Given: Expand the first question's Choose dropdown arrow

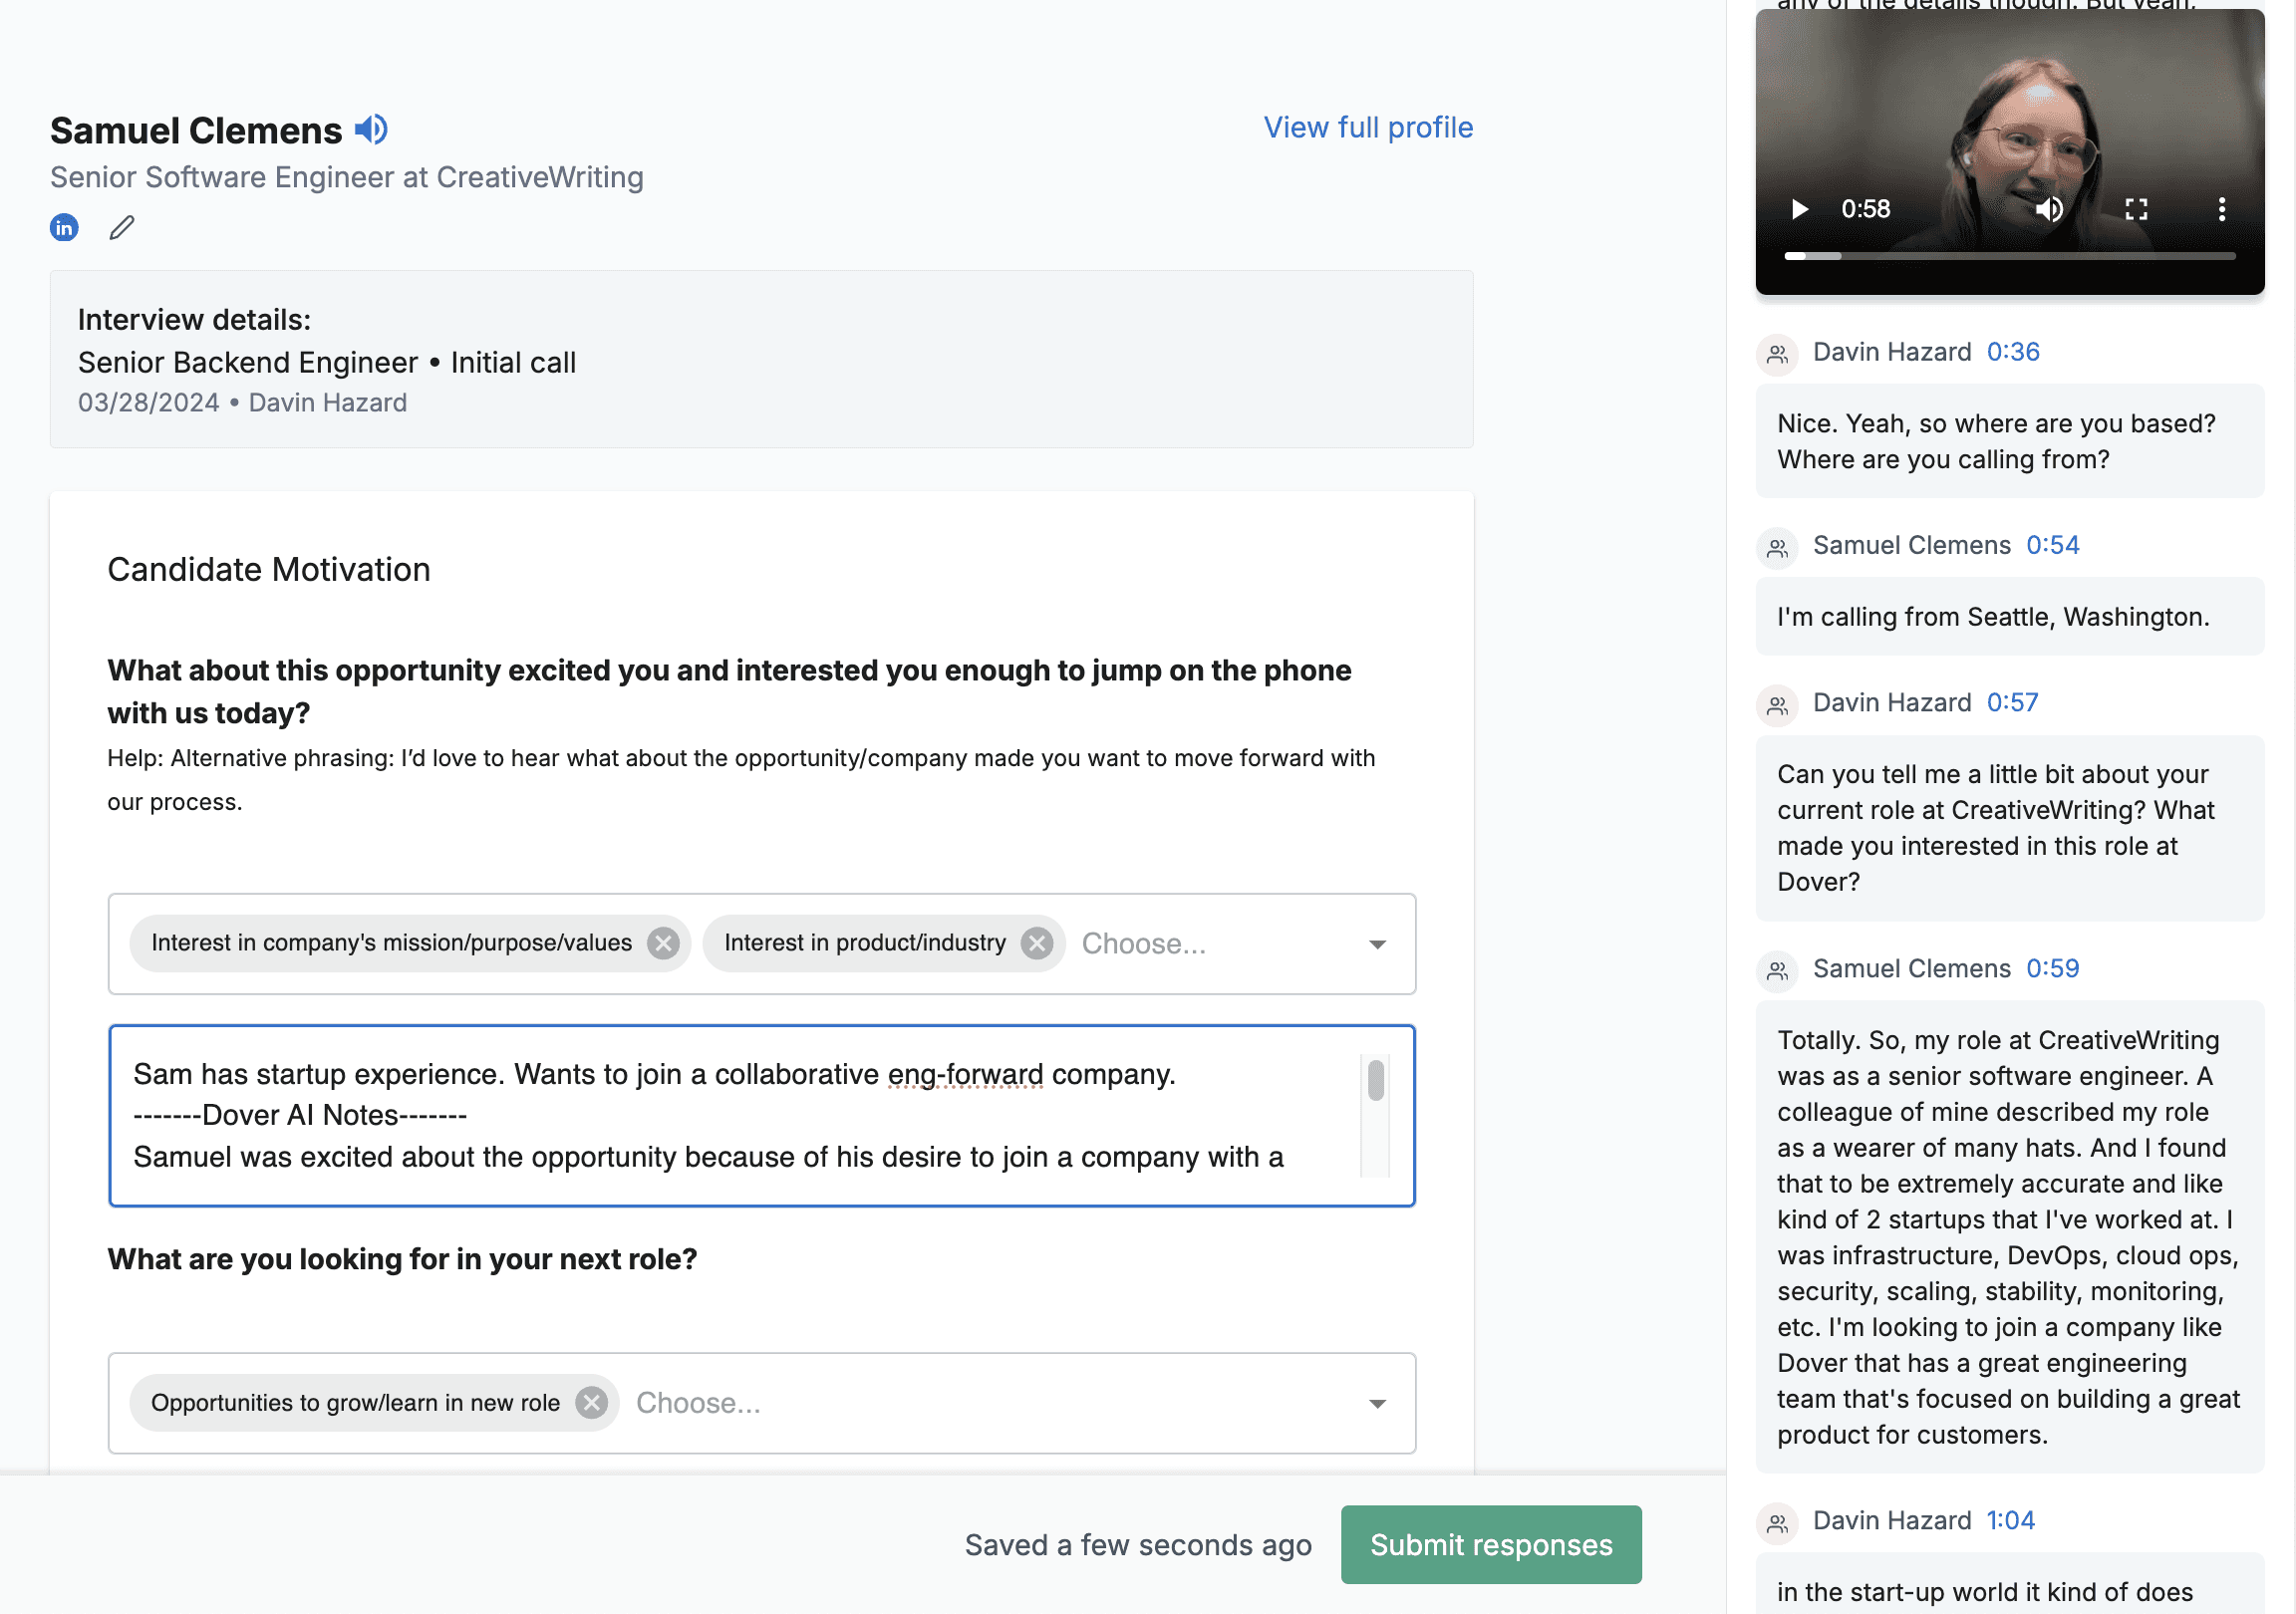Looking at the screenshot, I should coord(1377,944).
